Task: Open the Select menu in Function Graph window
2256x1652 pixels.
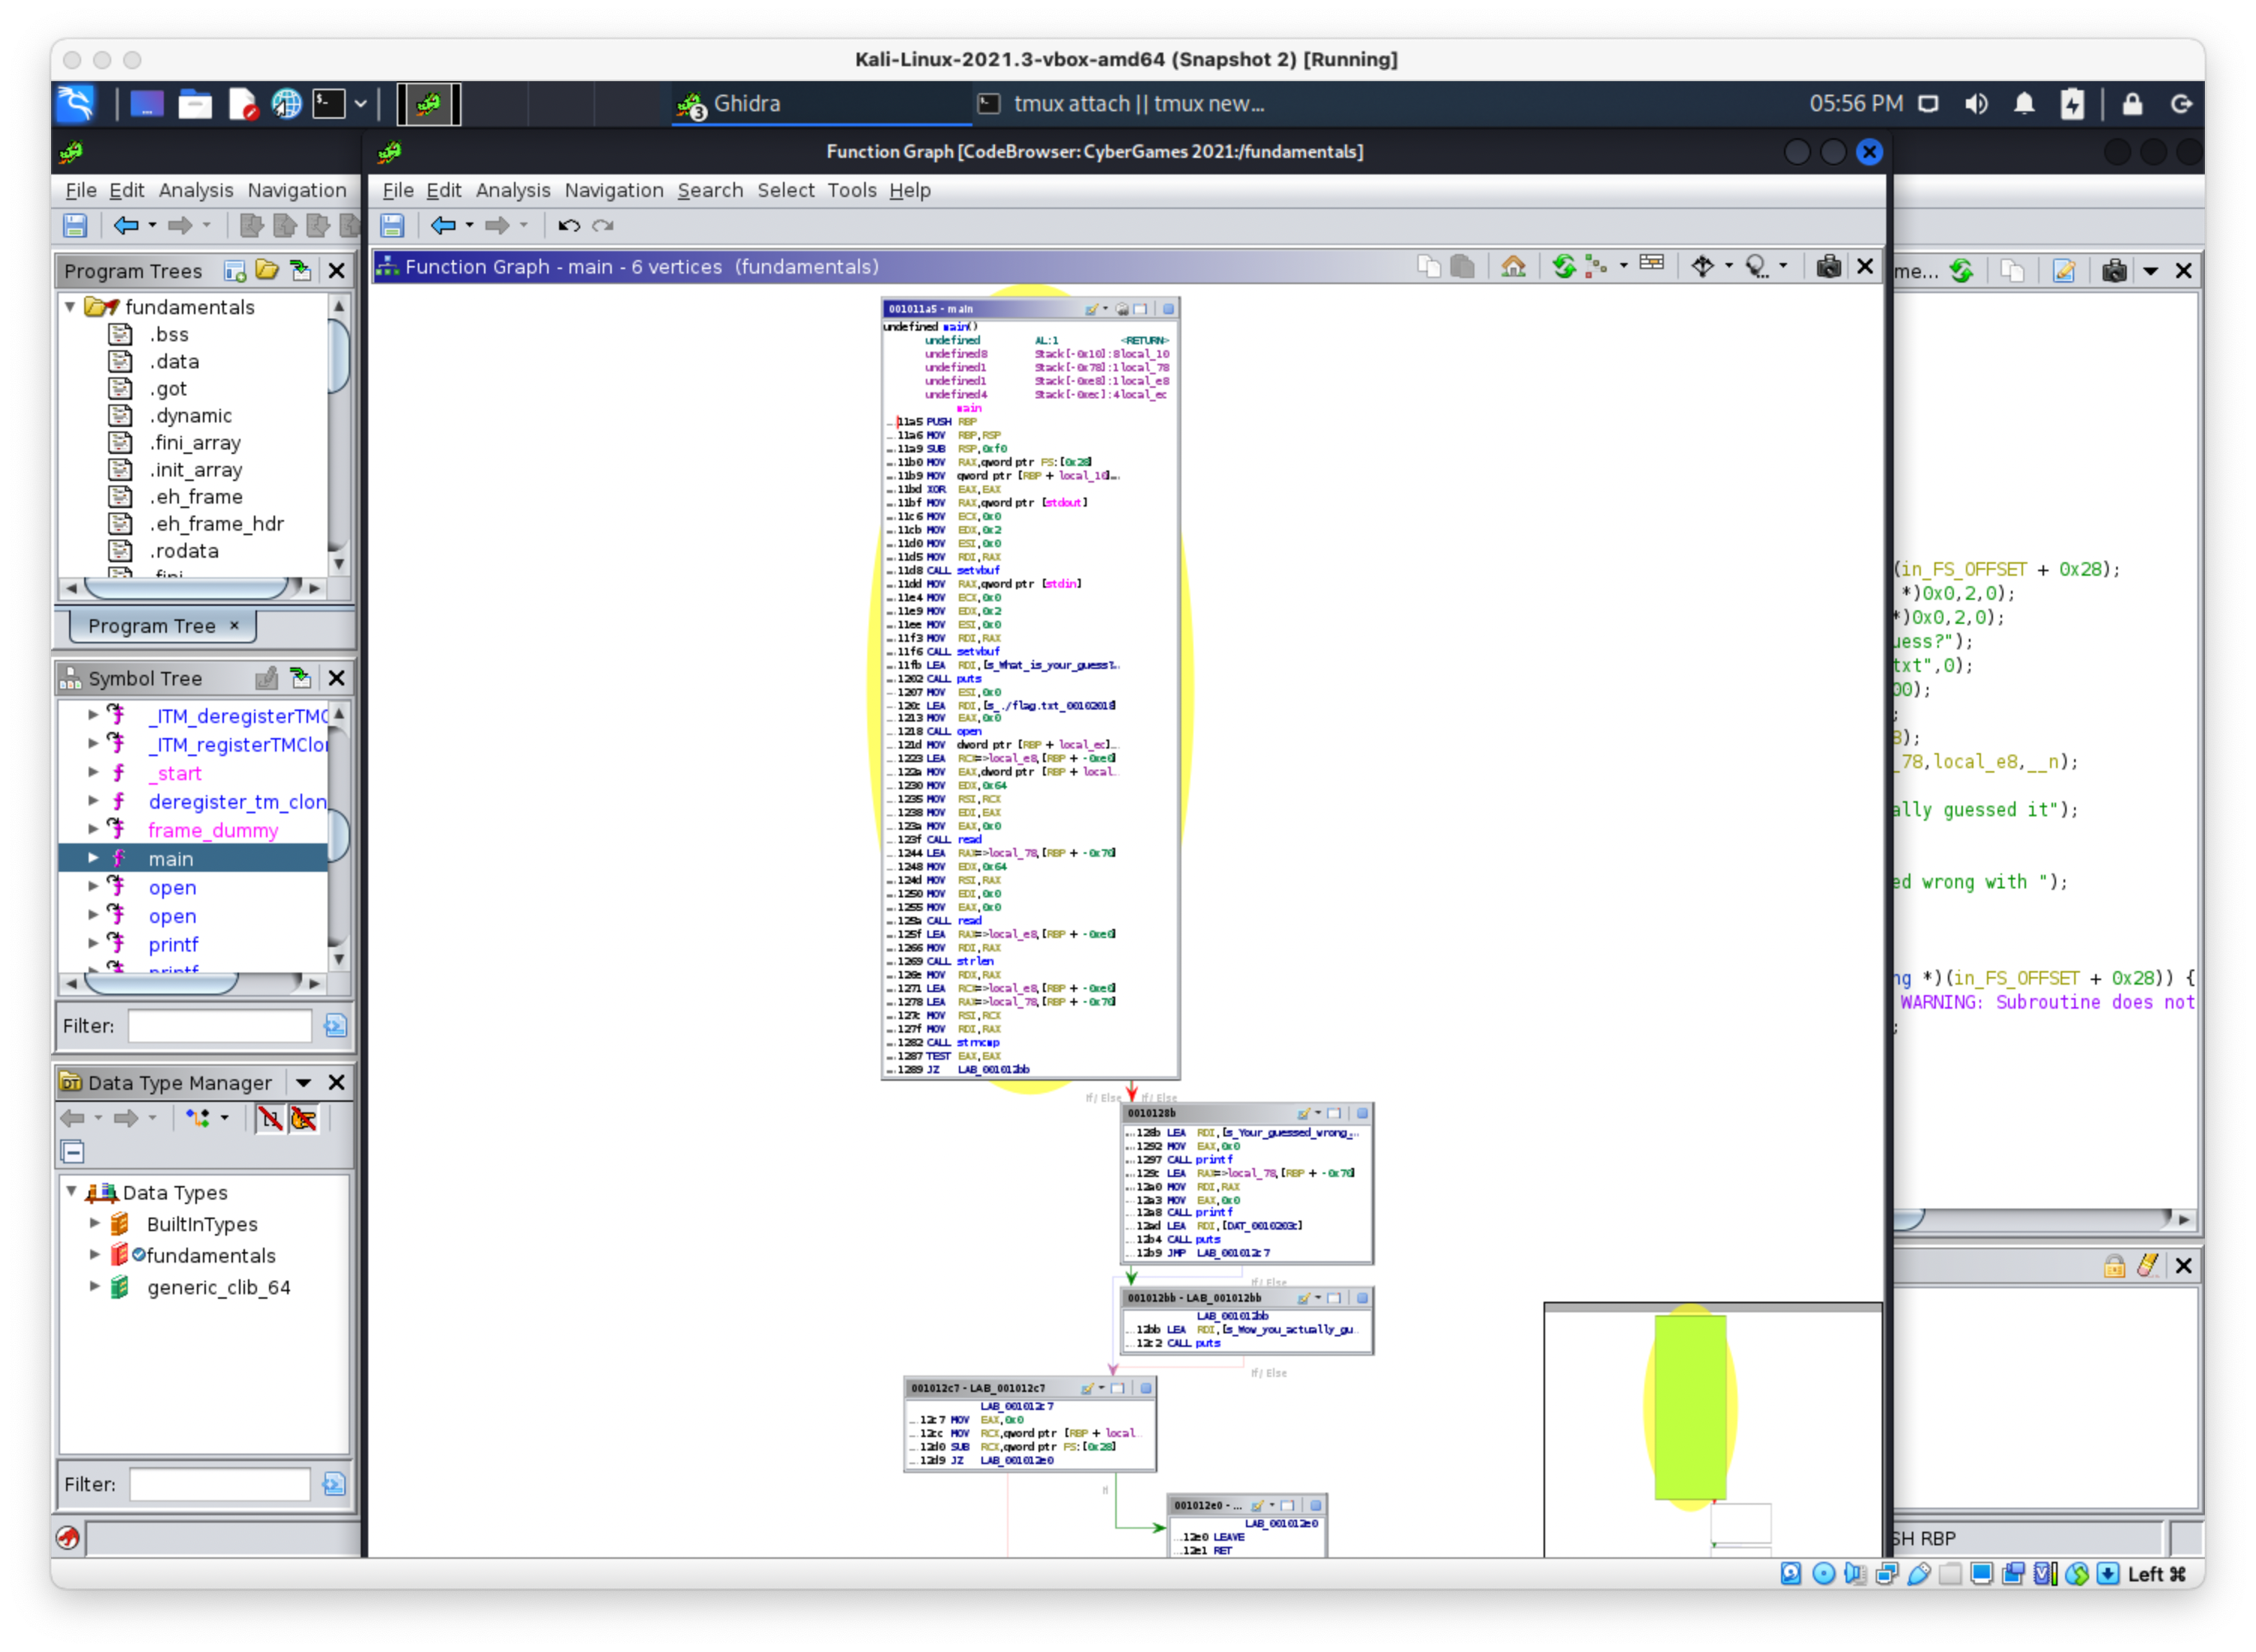Action: coord(785,190)
